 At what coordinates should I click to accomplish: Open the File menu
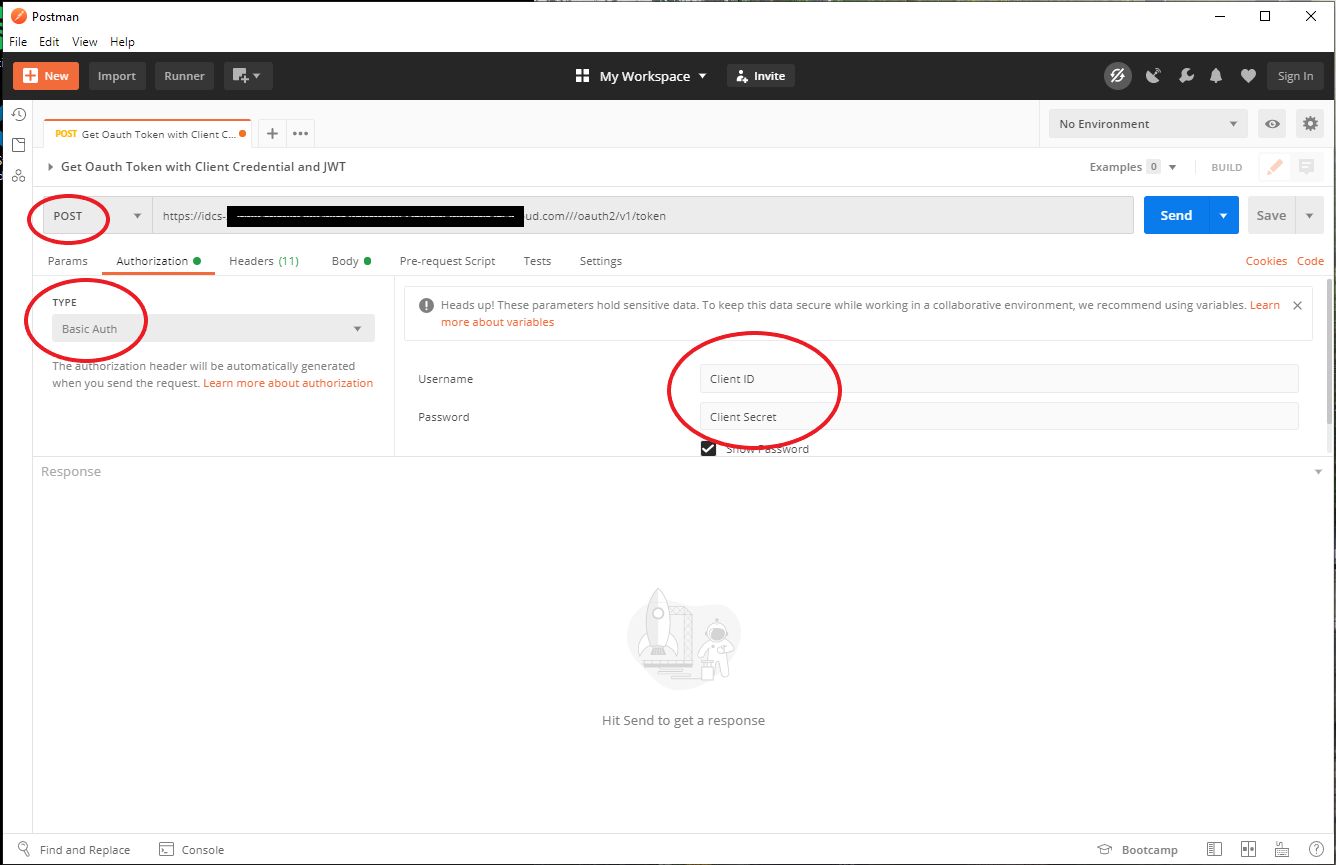18,42
